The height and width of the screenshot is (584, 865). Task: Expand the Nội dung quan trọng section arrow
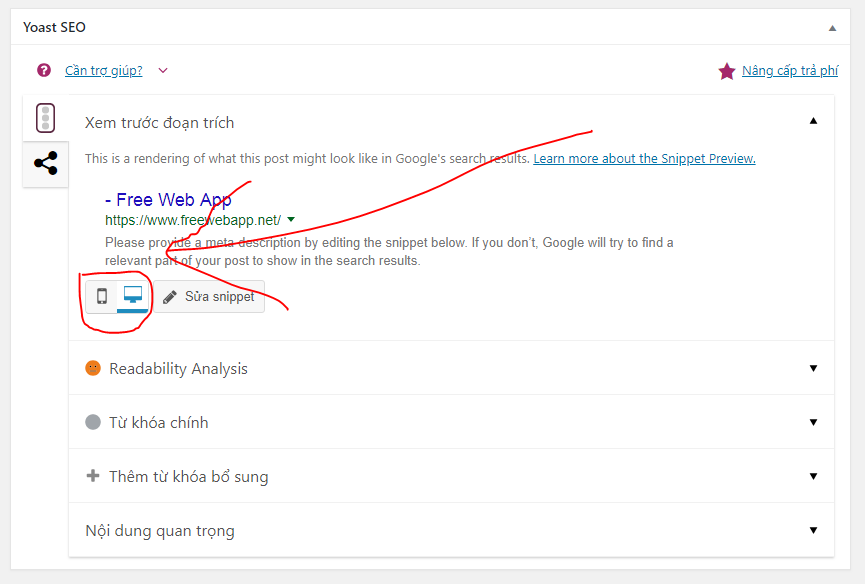tap(813, 530)
